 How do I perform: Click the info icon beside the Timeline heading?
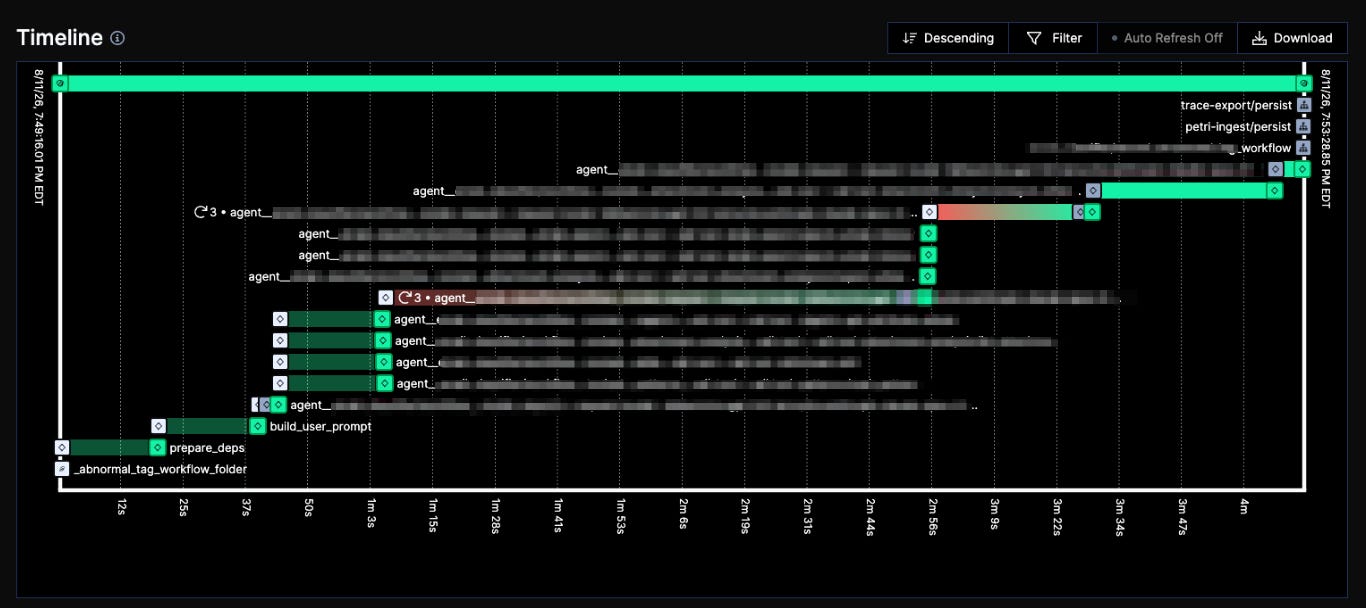(117, 38)
